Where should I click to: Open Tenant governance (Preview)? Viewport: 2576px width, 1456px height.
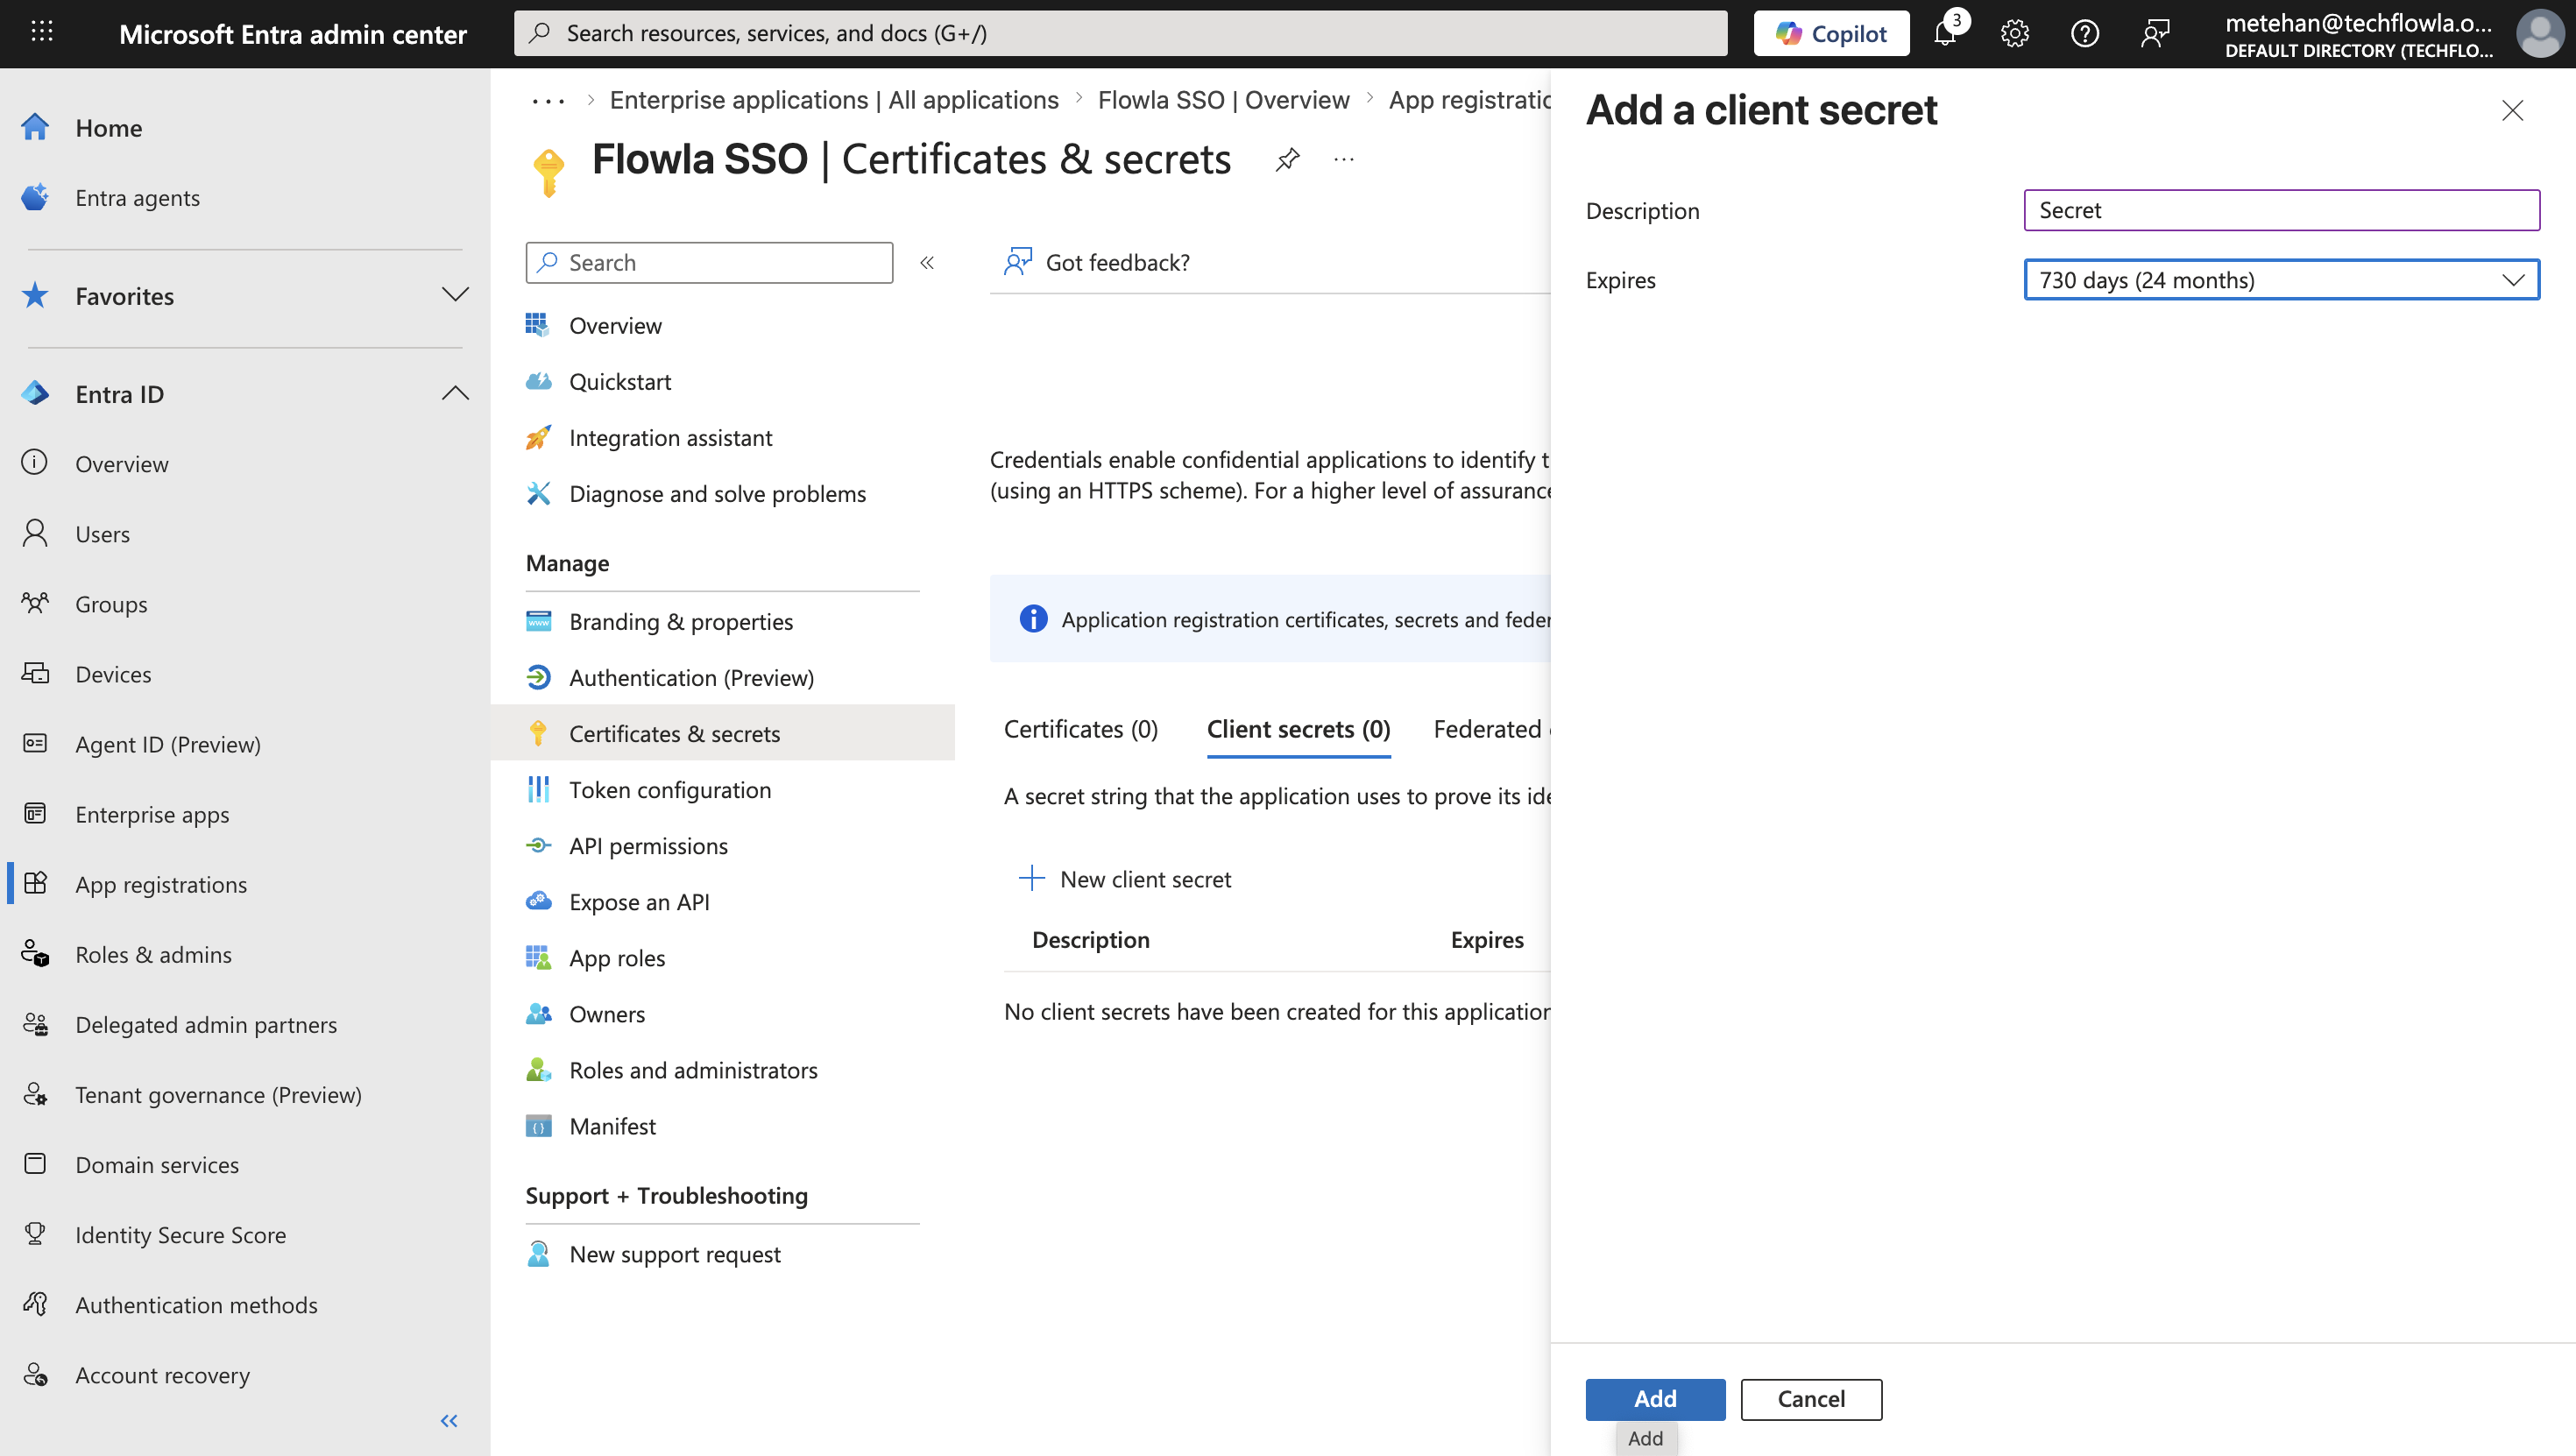click(218, 1093)
